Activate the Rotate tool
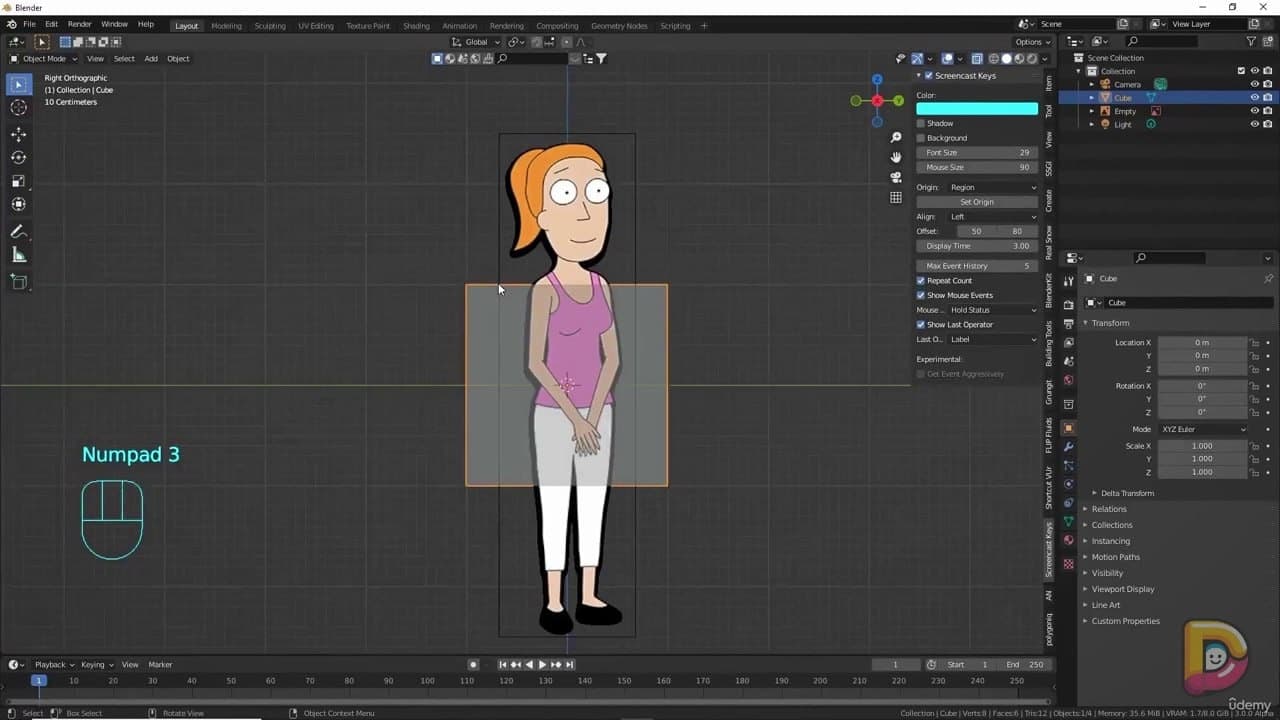Viewport: 1280px width, 720px height. pos(19,157)
